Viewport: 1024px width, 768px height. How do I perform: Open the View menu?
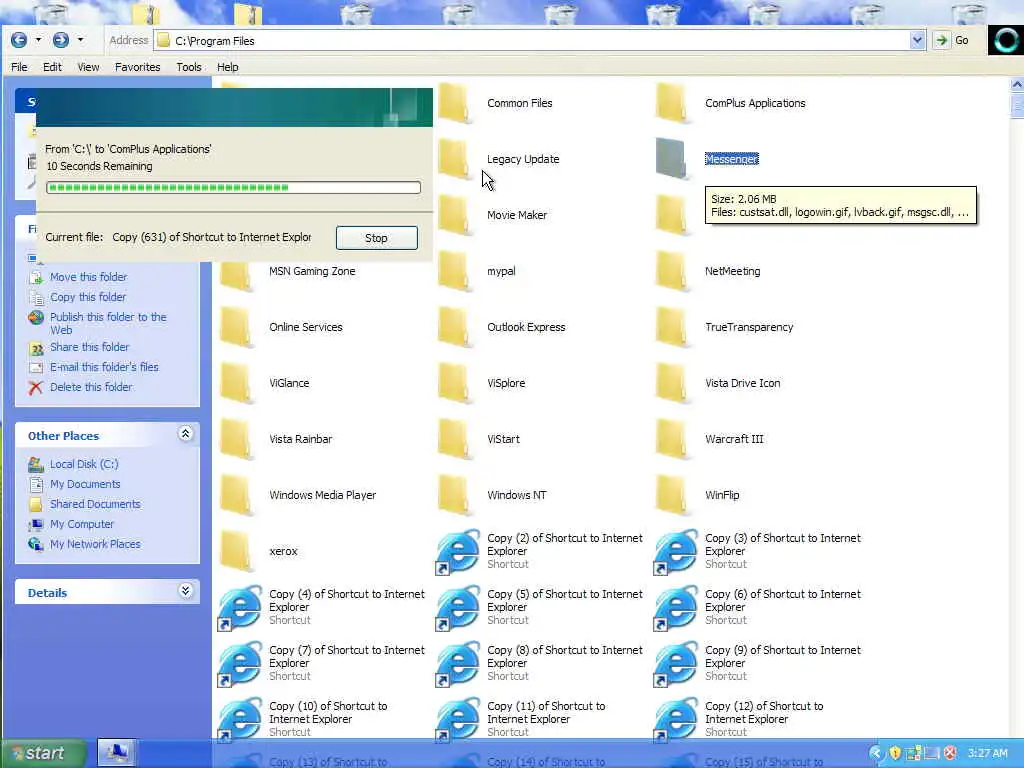(88, 67)
